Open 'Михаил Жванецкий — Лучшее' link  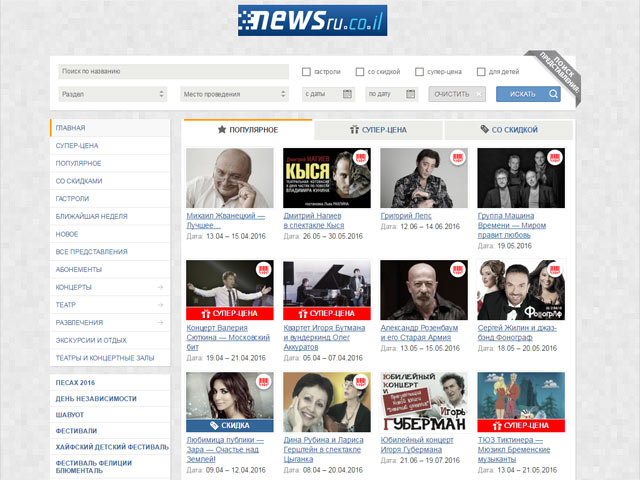(226, 220)
